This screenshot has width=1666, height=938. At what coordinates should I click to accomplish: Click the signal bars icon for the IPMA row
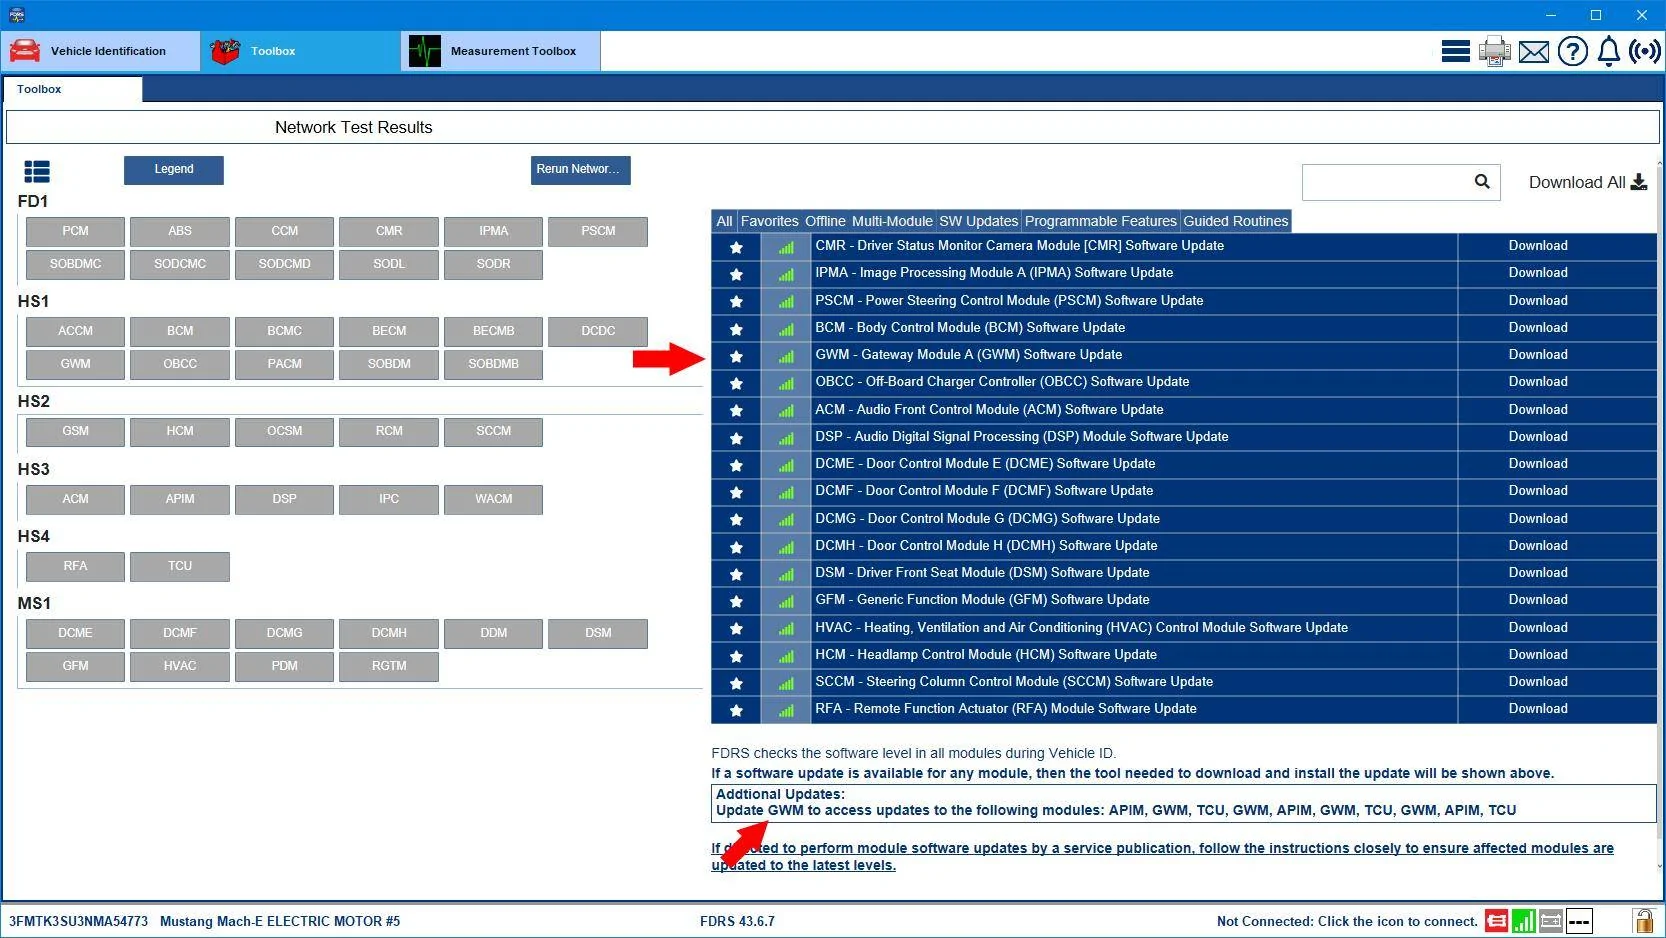(x=786, y=274)
